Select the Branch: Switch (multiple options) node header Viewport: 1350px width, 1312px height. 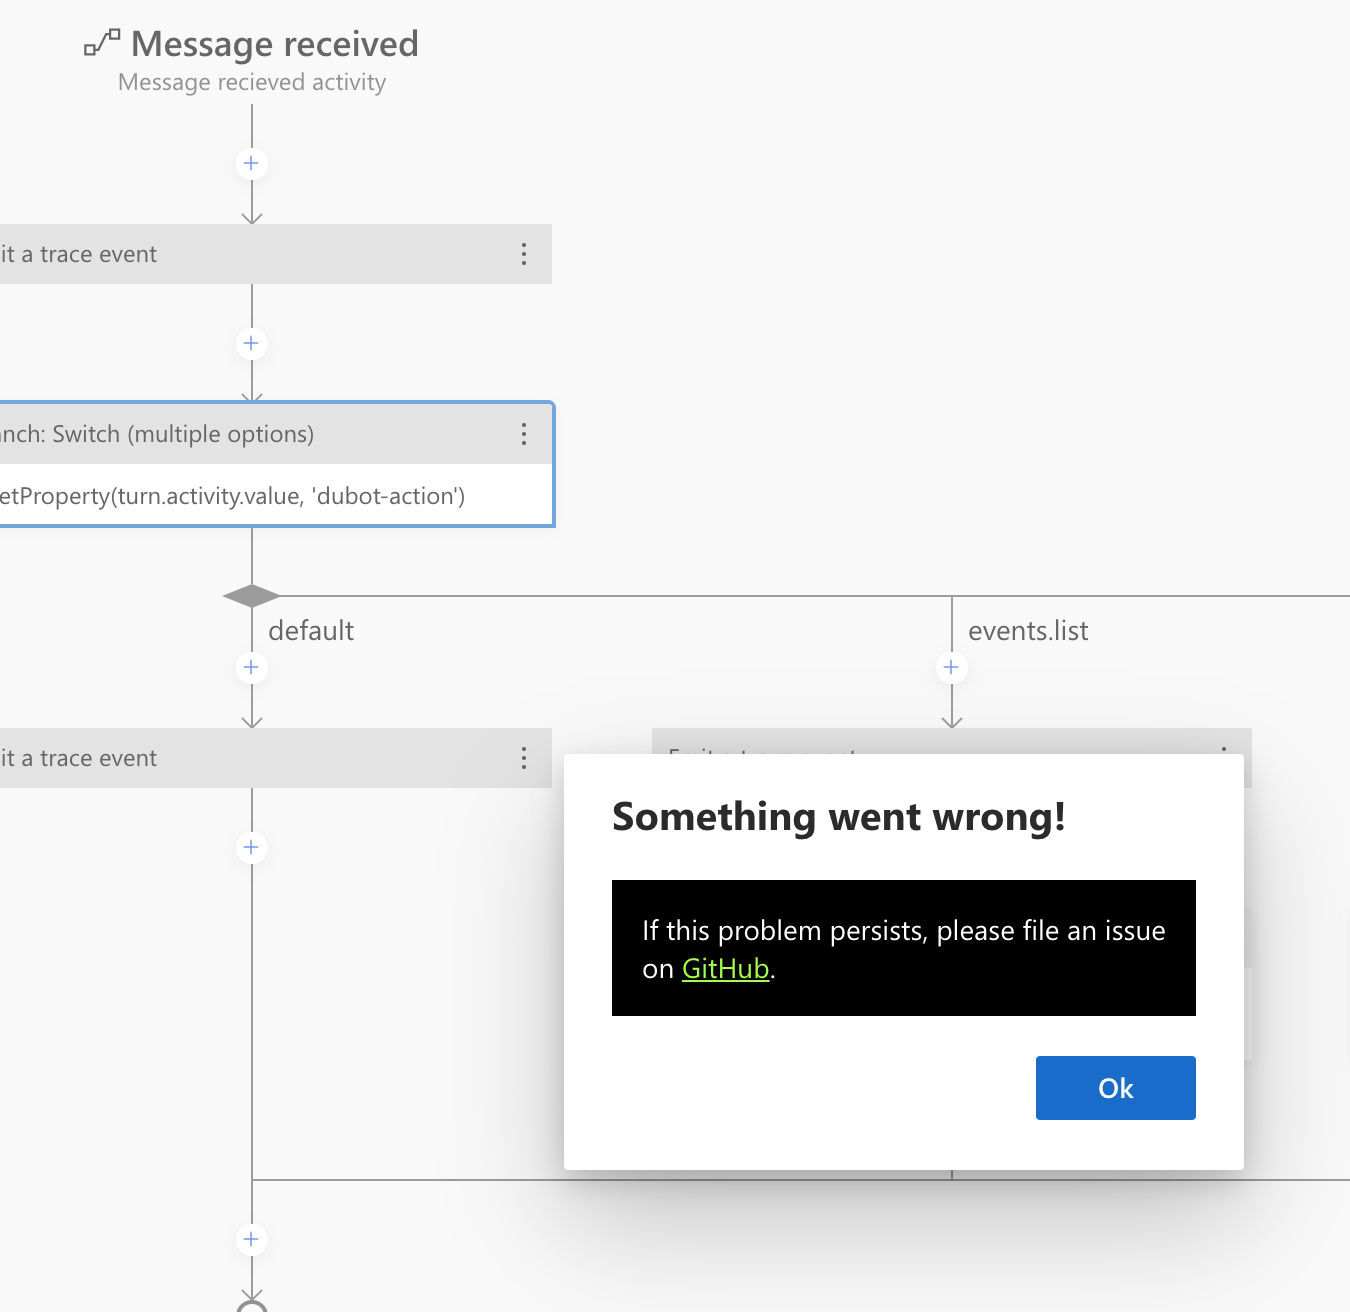(276, 434)
